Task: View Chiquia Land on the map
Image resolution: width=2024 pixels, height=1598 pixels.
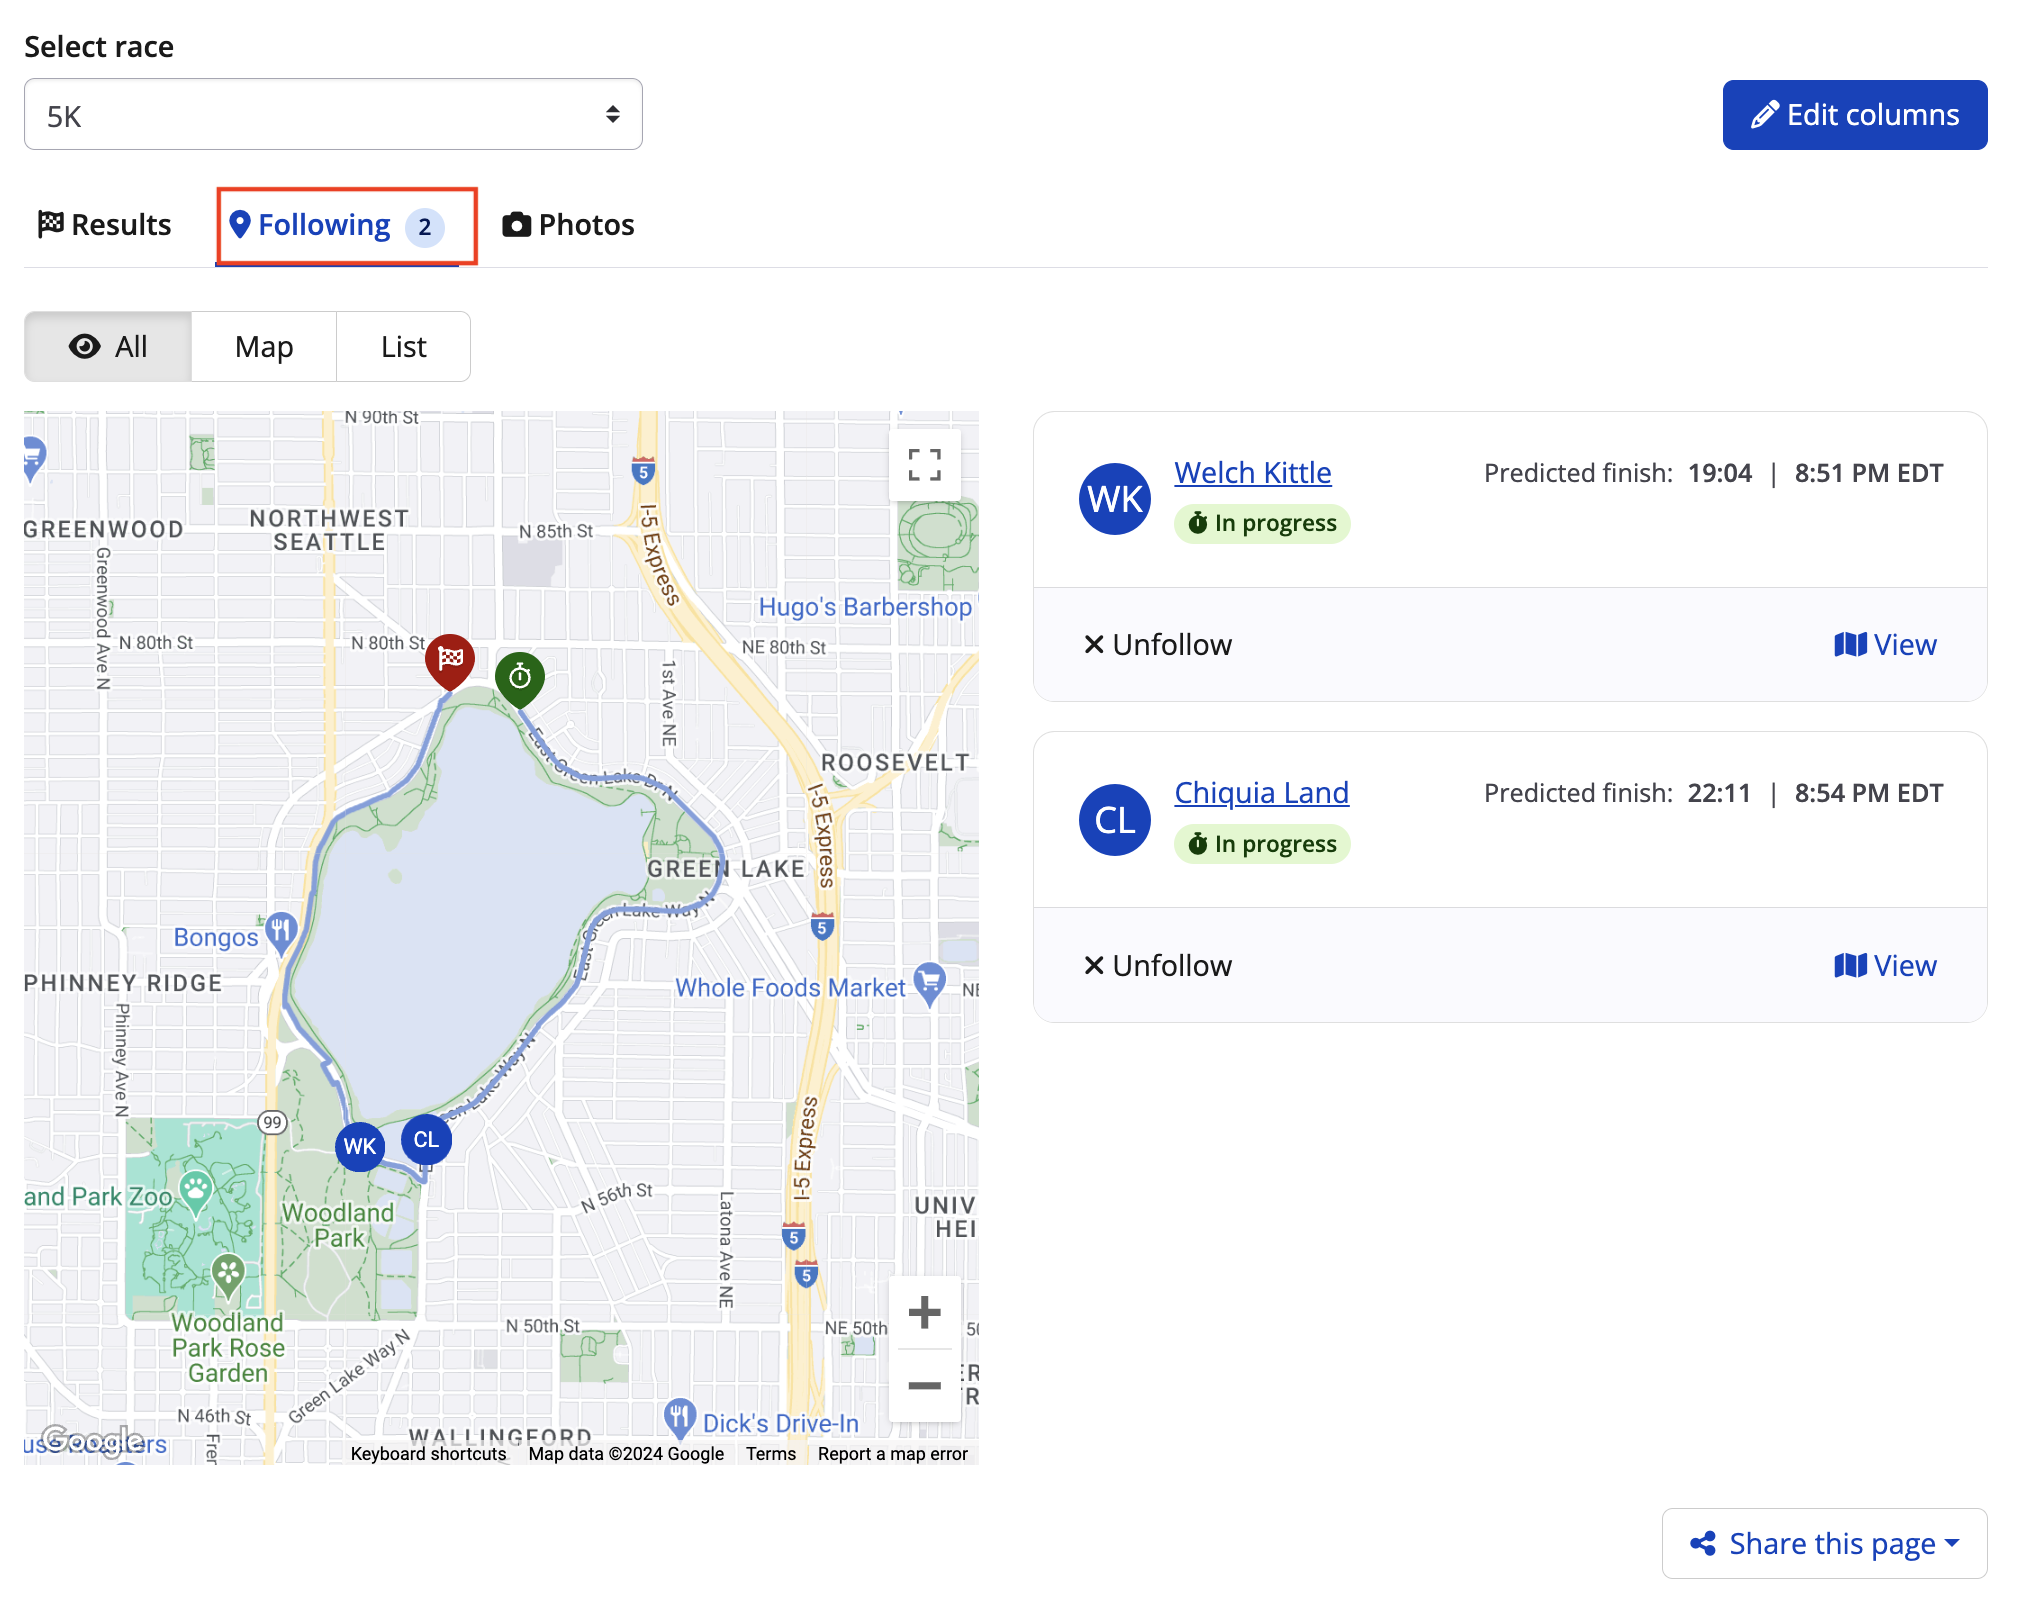Action: click(x=1885, y=965)
